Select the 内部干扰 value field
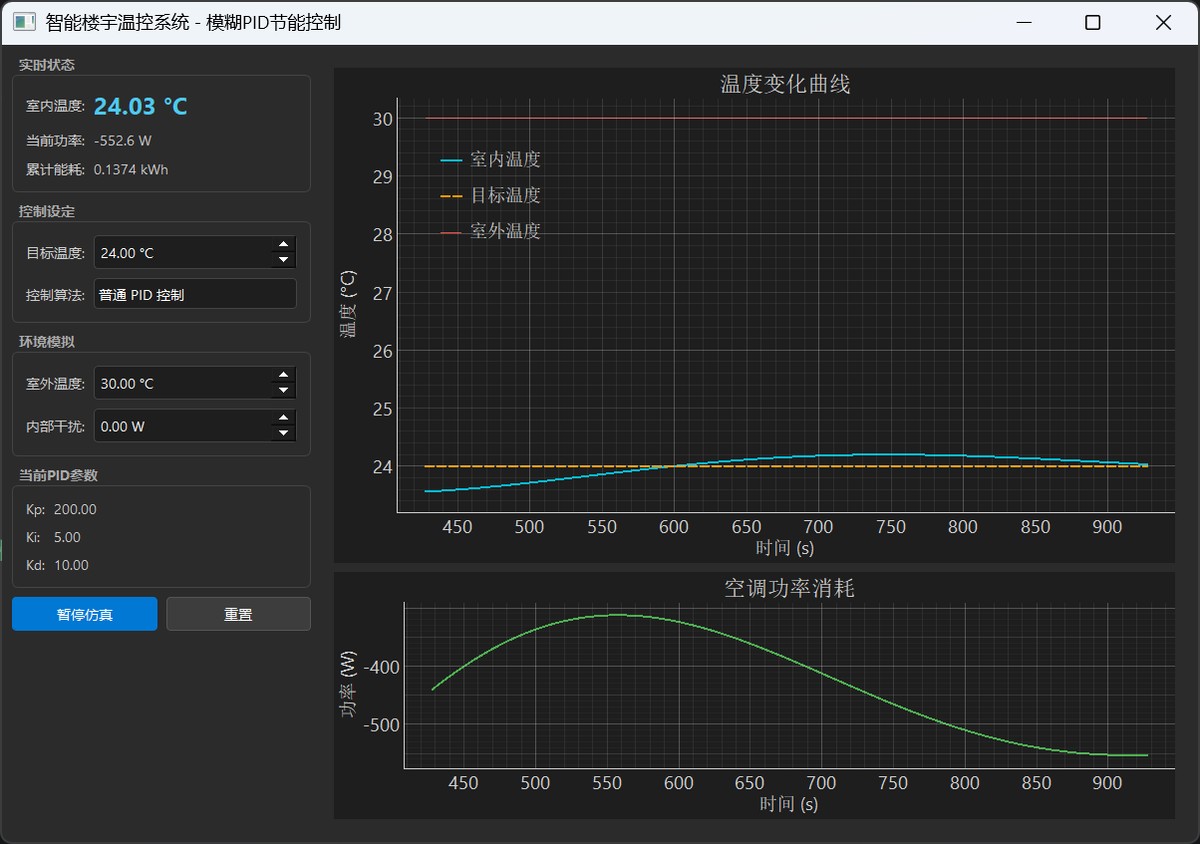The height and width of the screenshot is (844, 1200). (x=180, y=426)
